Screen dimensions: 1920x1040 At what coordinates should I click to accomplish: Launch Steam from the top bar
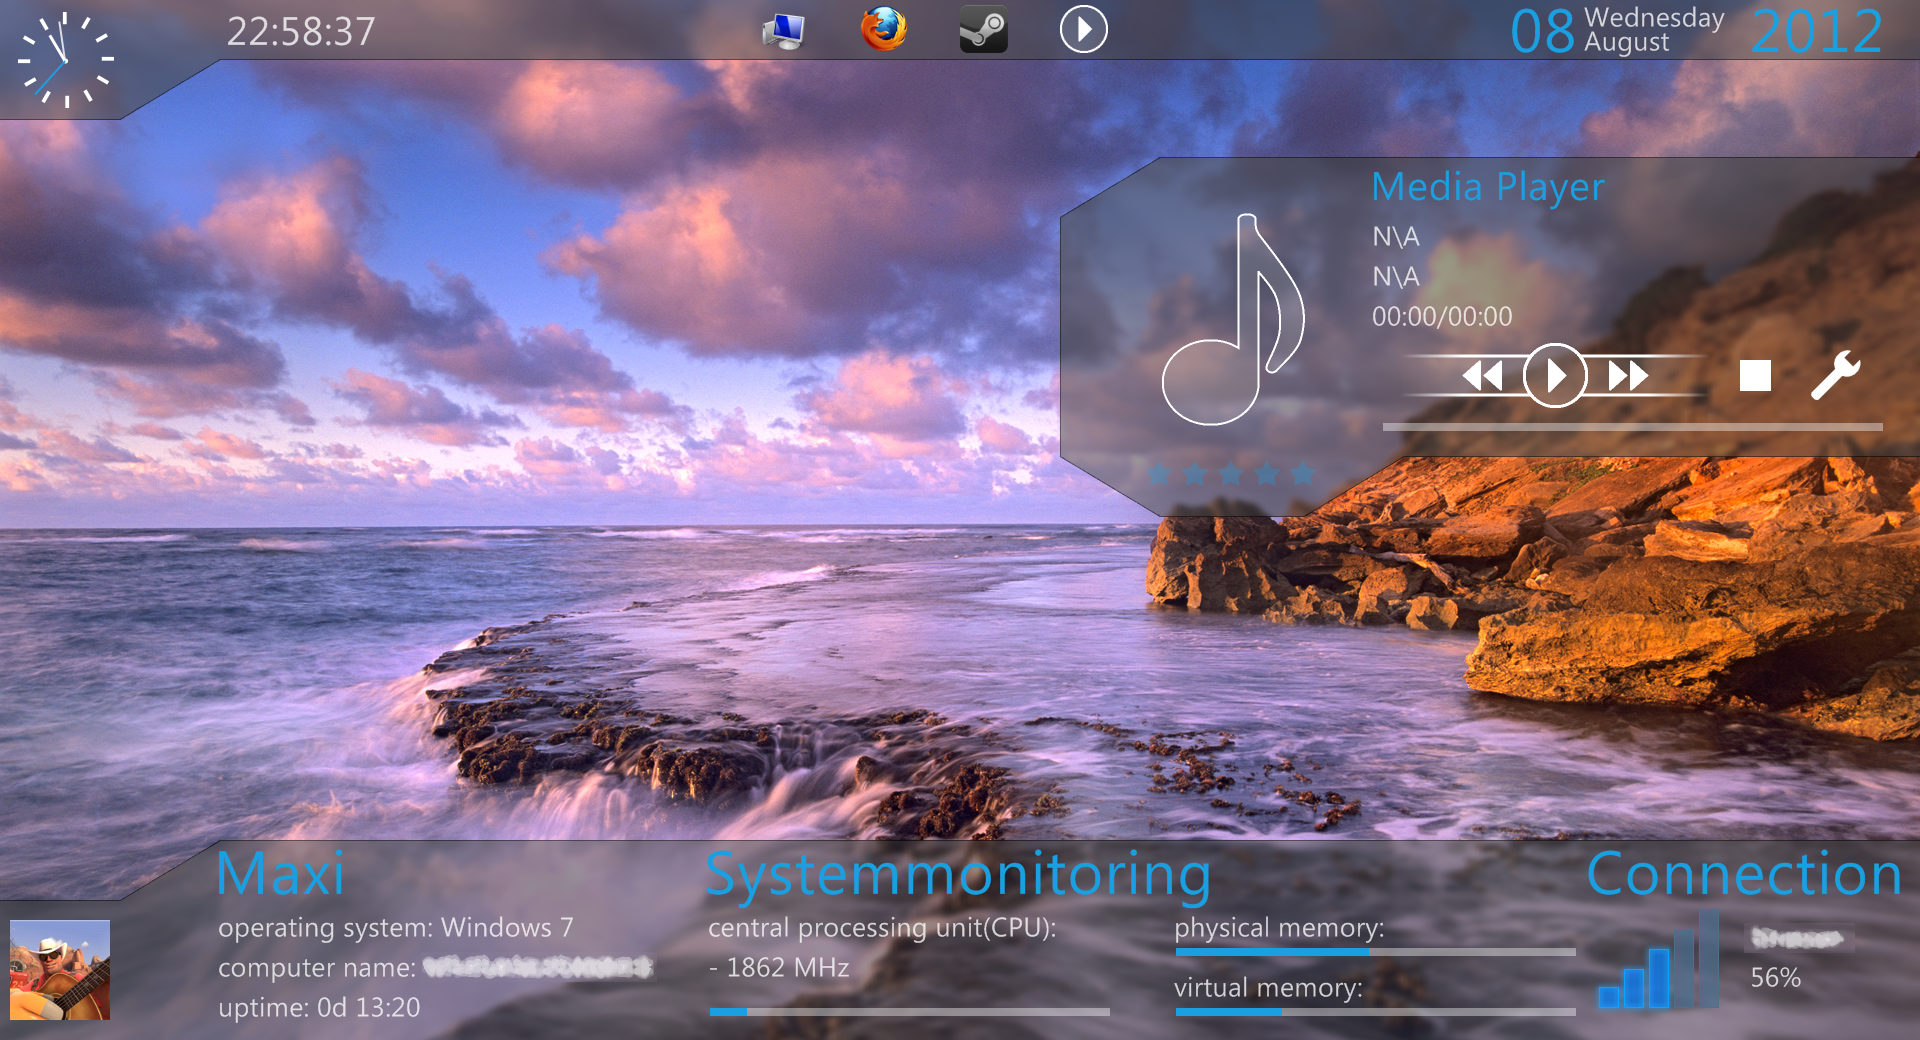[x=983, y=30]
